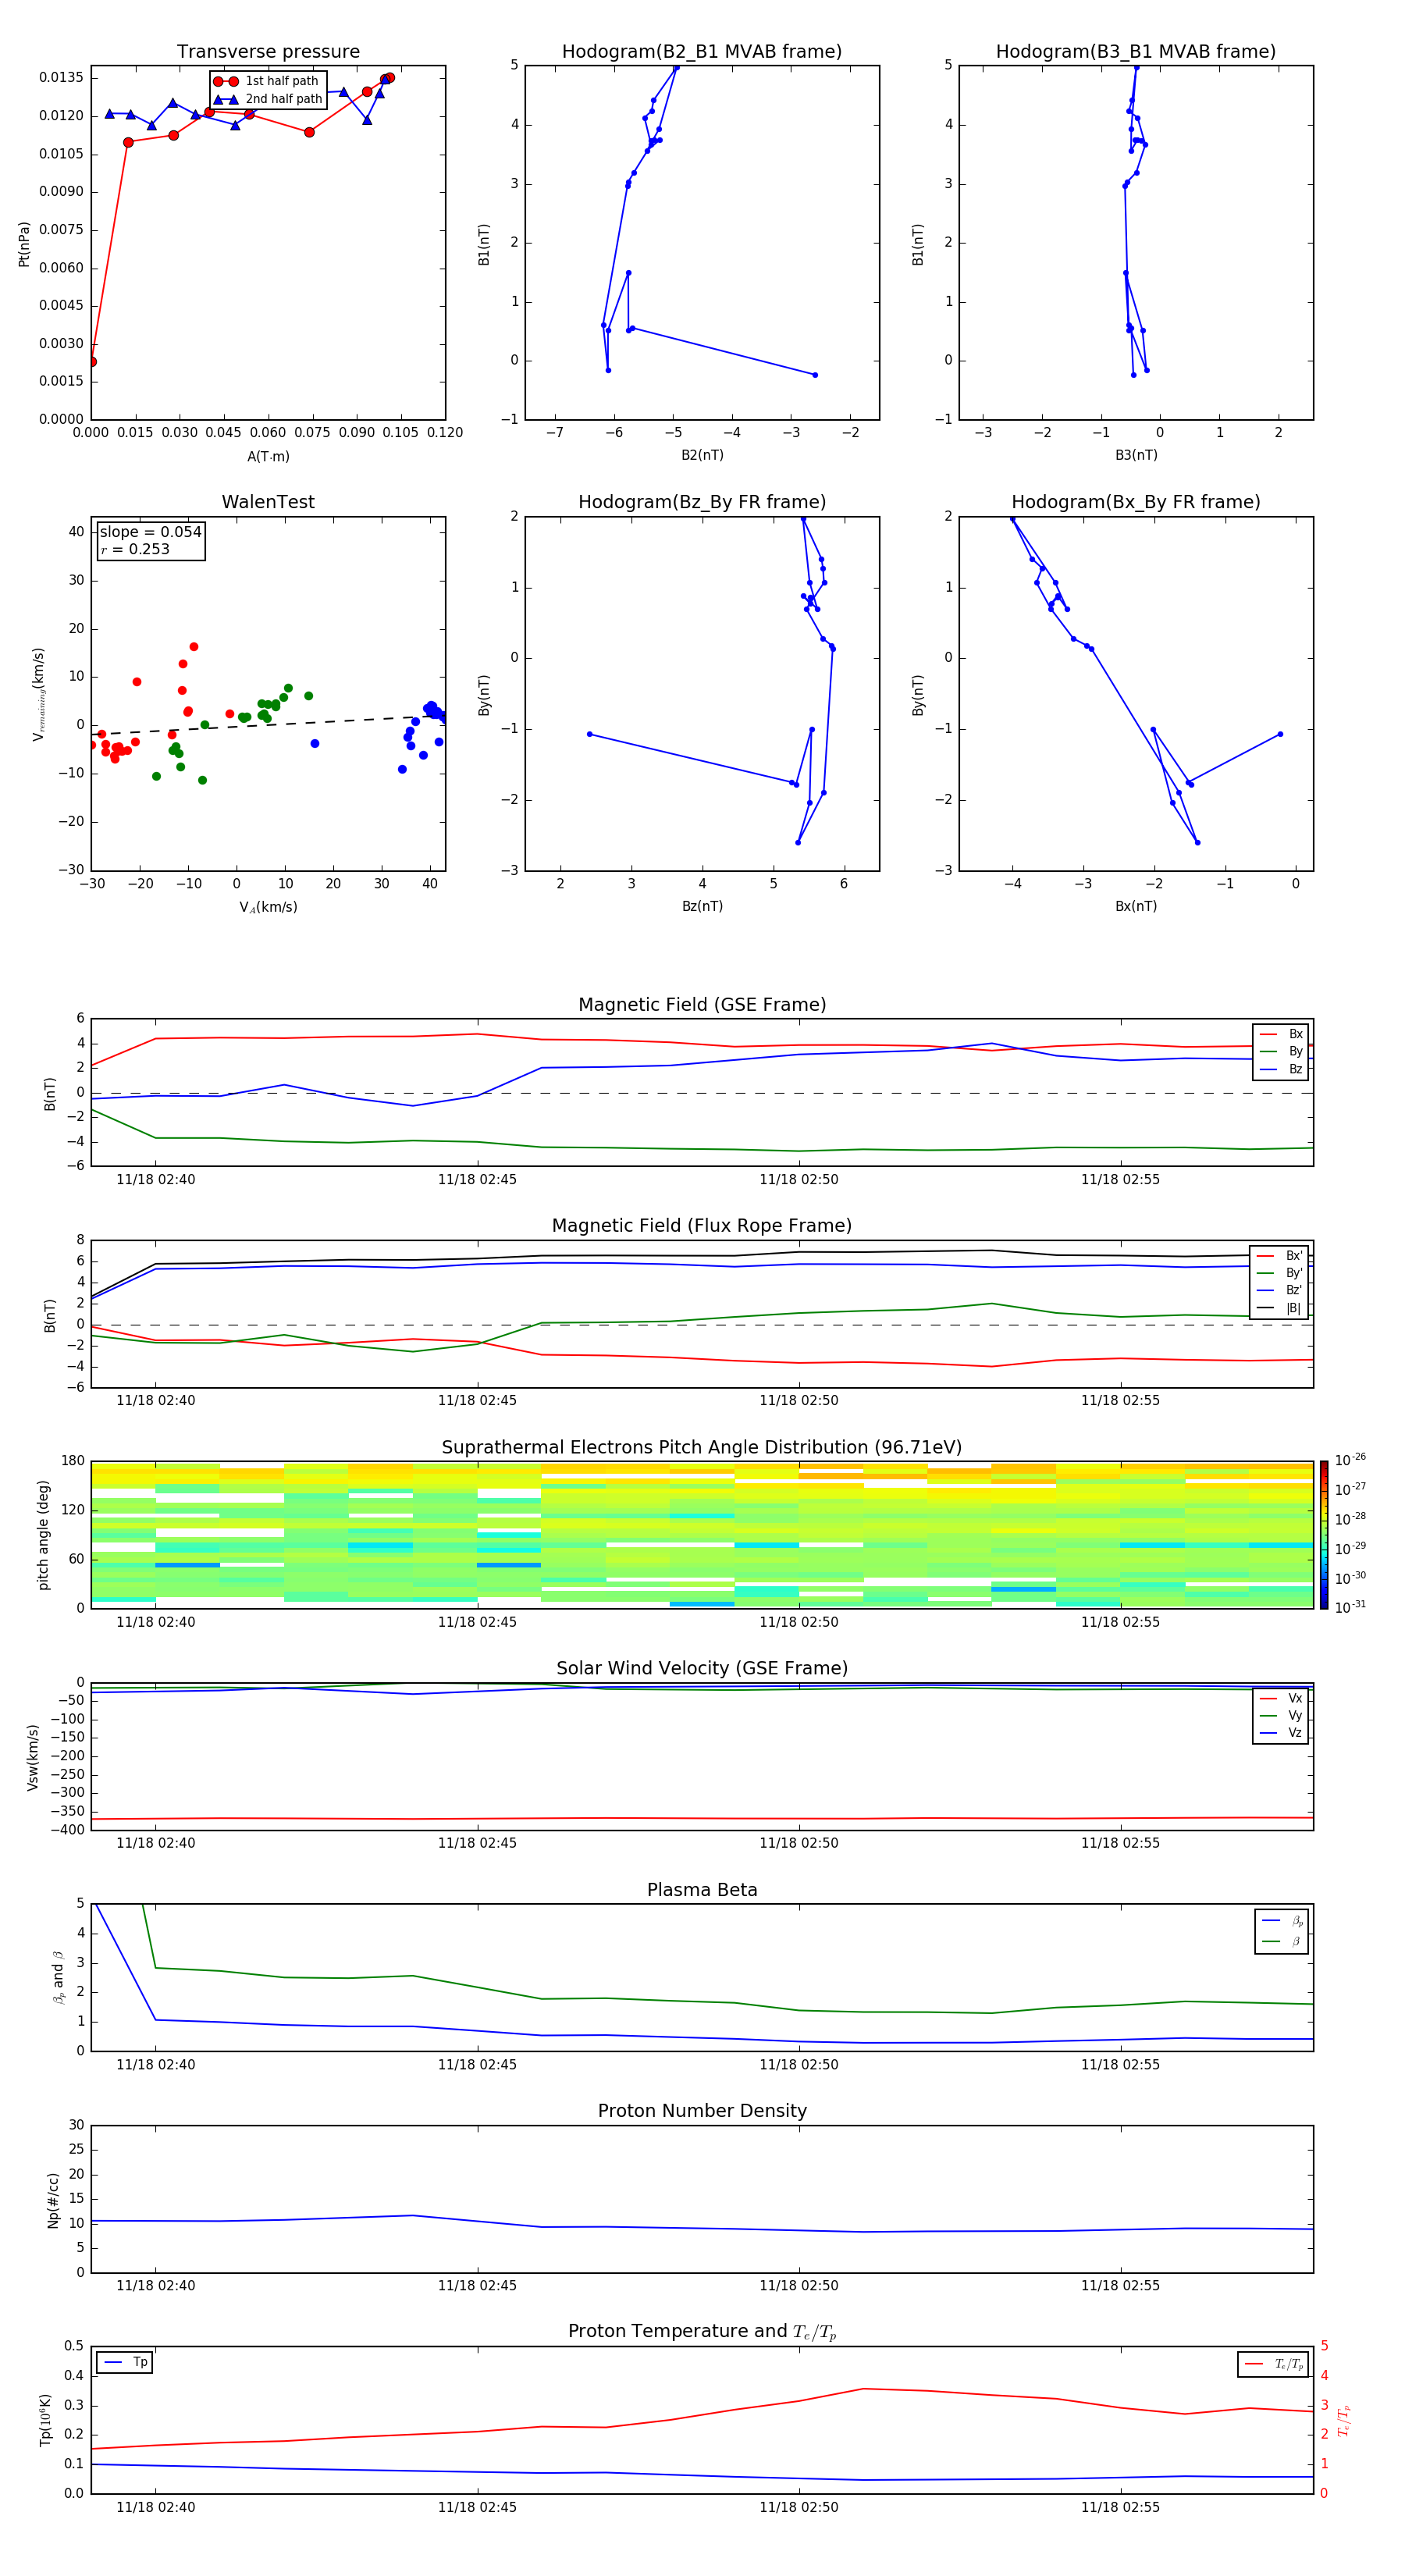Select the By entry in the GSE legend
The image size is (1405, 2576).
1281,1051
